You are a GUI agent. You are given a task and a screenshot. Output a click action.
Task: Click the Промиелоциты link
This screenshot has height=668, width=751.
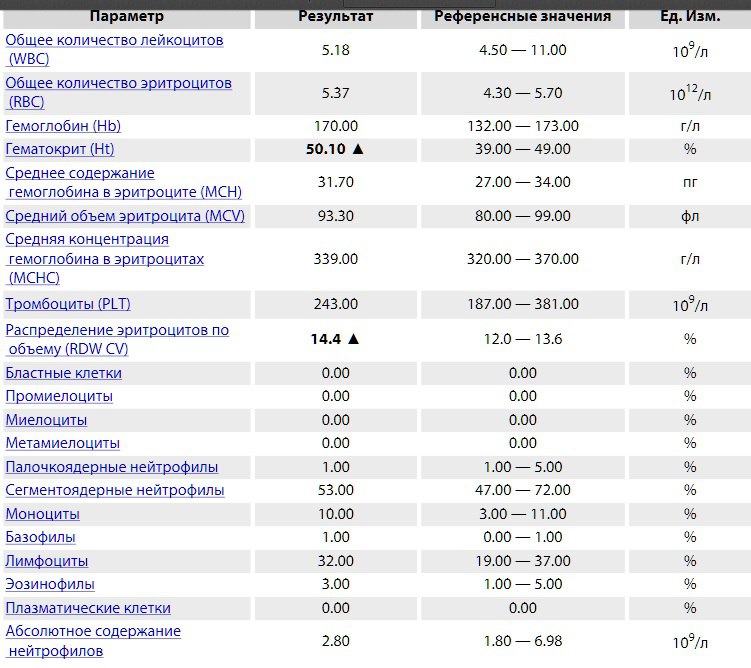(59, 396)
